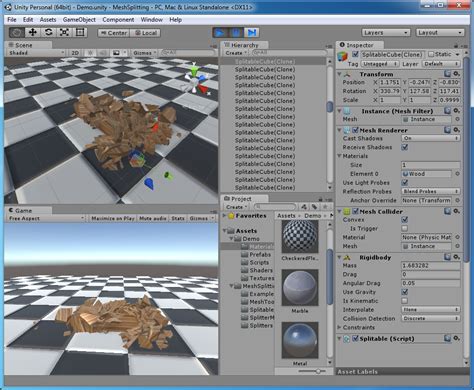Select the Hand tool in toolbar
The width and height of the screenshot is (474, 390).
pyautogui.click(x=17, y=32)
